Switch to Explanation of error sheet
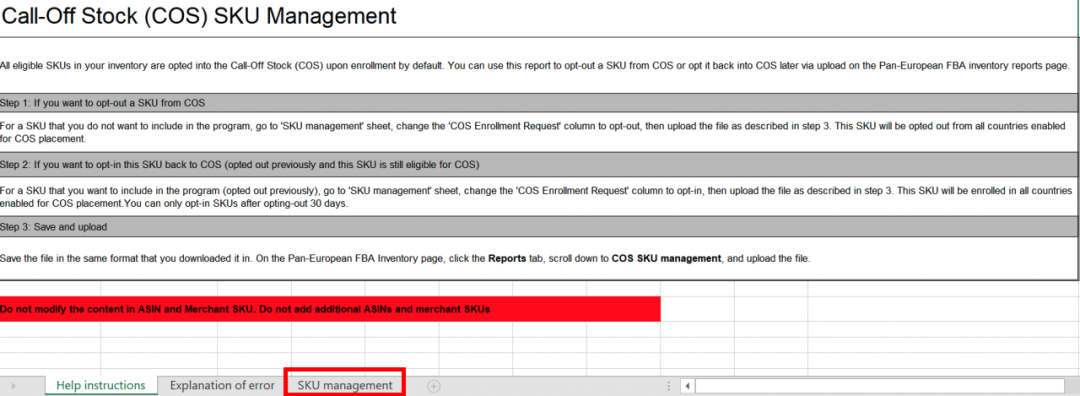Viewport: 1080px width, 396px height. coord(222,385)
